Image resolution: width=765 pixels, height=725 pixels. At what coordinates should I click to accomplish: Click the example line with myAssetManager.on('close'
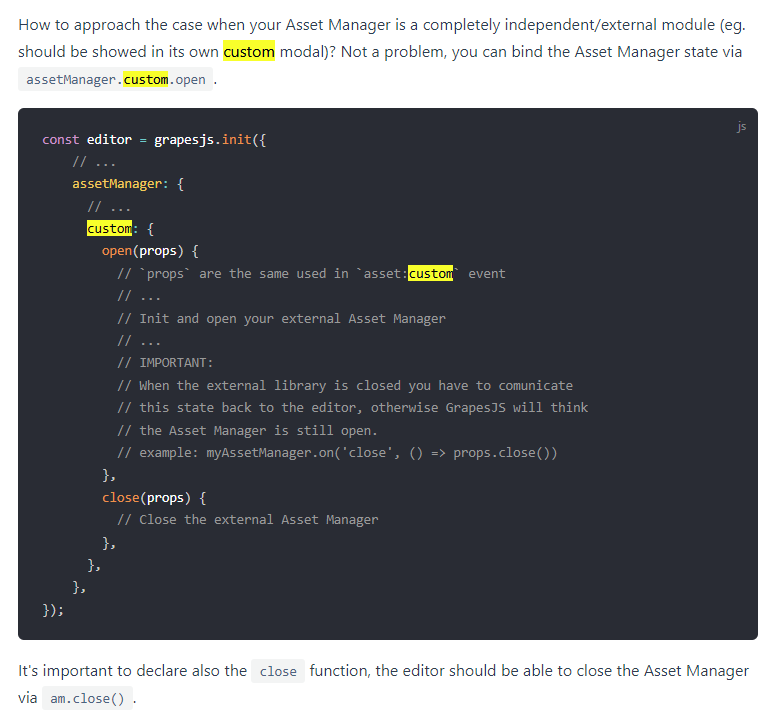click(337, 453)
